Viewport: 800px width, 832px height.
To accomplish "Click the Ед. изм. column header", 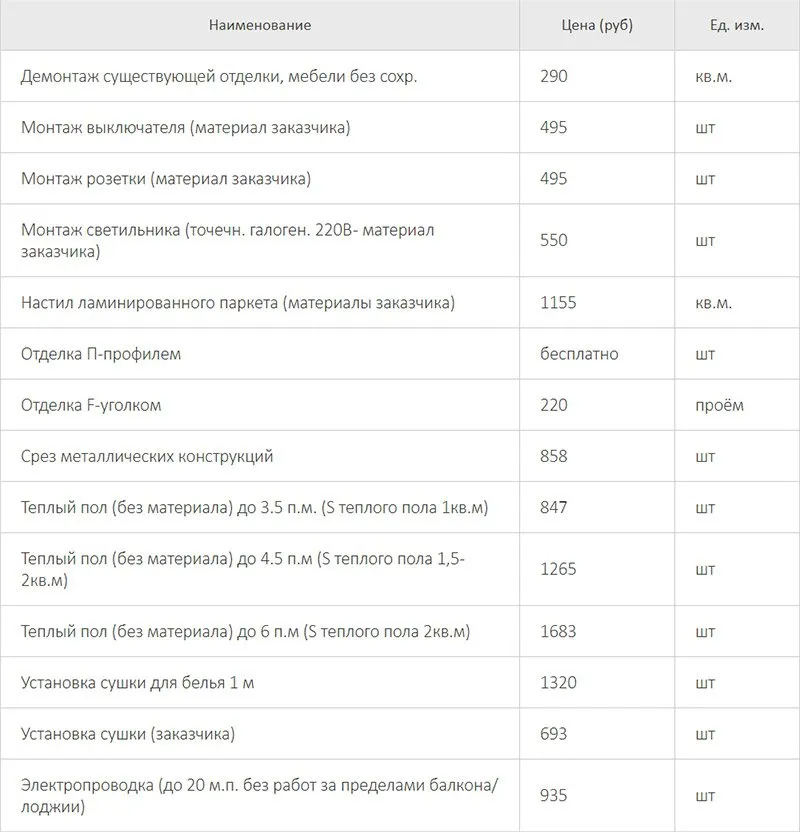I will (737, 25).
